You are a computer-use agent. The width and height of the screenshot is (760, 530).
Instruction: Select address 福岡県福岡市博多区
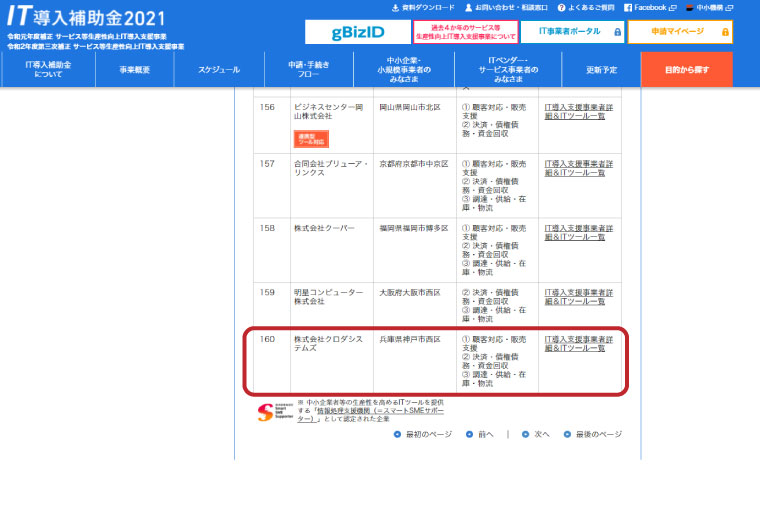coord(414,228)
